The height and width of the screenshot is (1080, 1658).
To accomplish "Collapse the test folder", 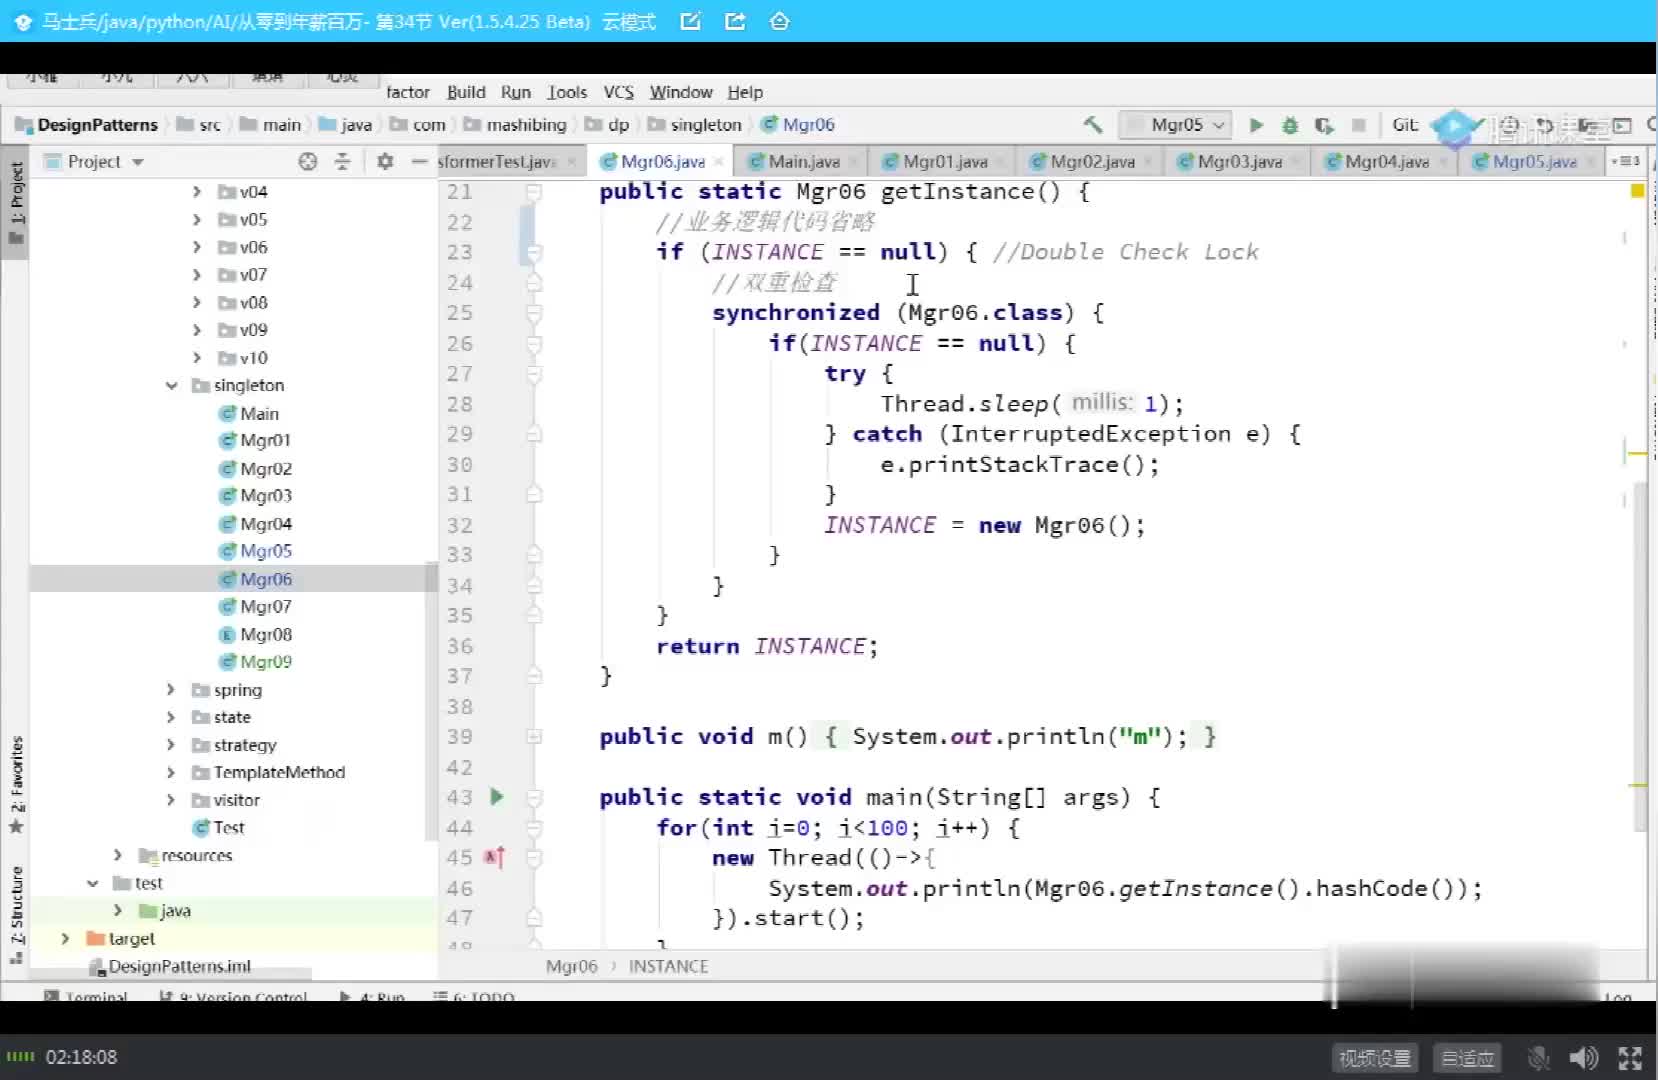I will point(92,884).
